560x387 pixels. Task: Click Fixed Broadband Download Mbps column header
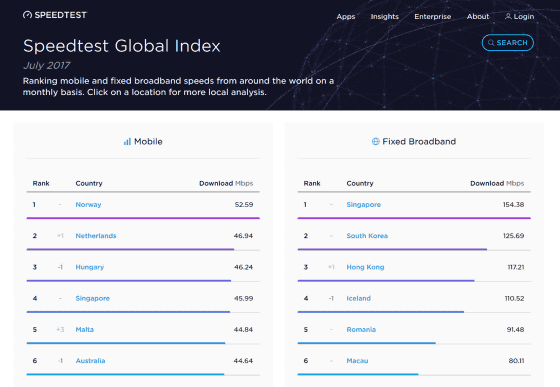(497, 183)
